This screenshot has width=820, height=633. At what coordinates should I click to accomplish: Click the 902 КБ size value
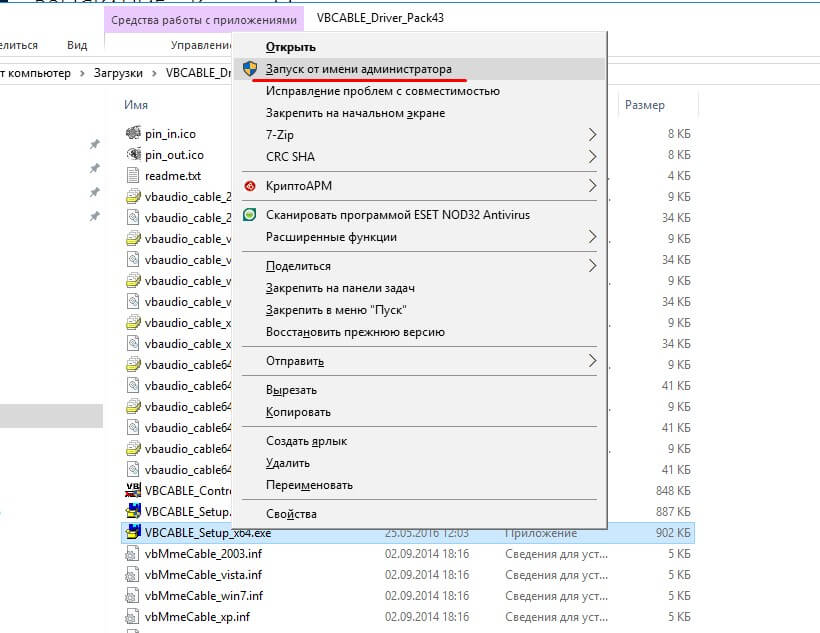(x=673, y=533)
